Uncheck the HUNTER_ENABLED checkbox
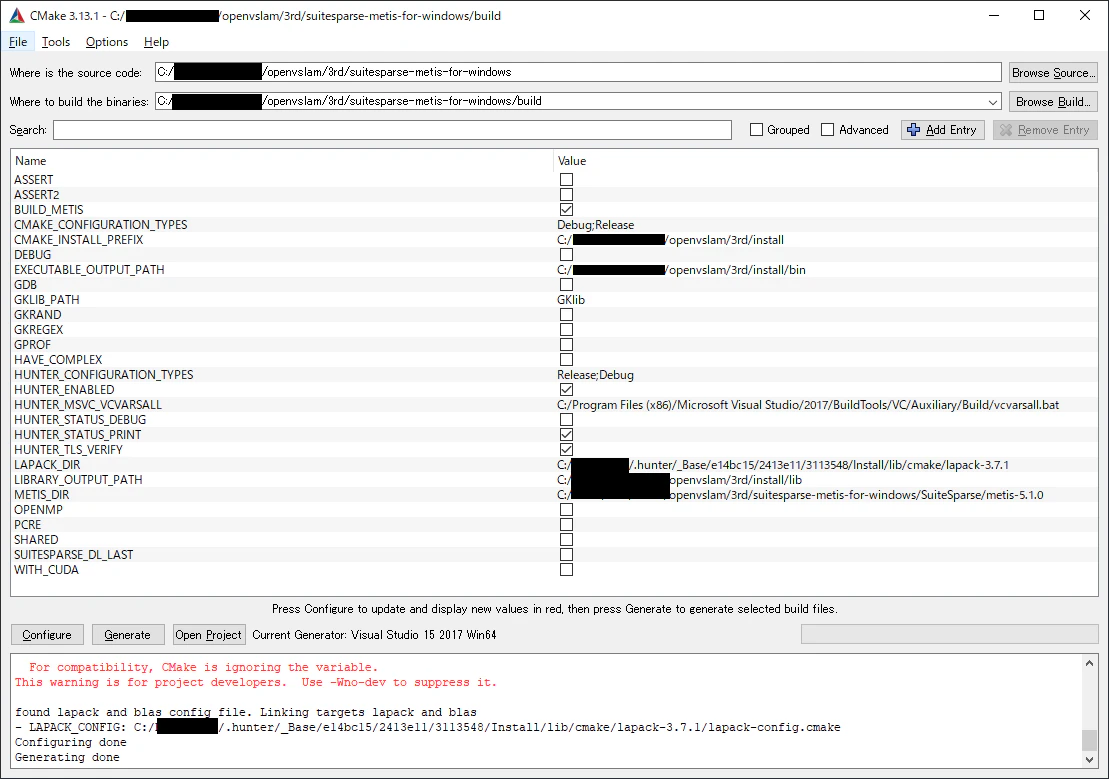The width and height of the screenshot is (1109, 779). coord(566,390)
